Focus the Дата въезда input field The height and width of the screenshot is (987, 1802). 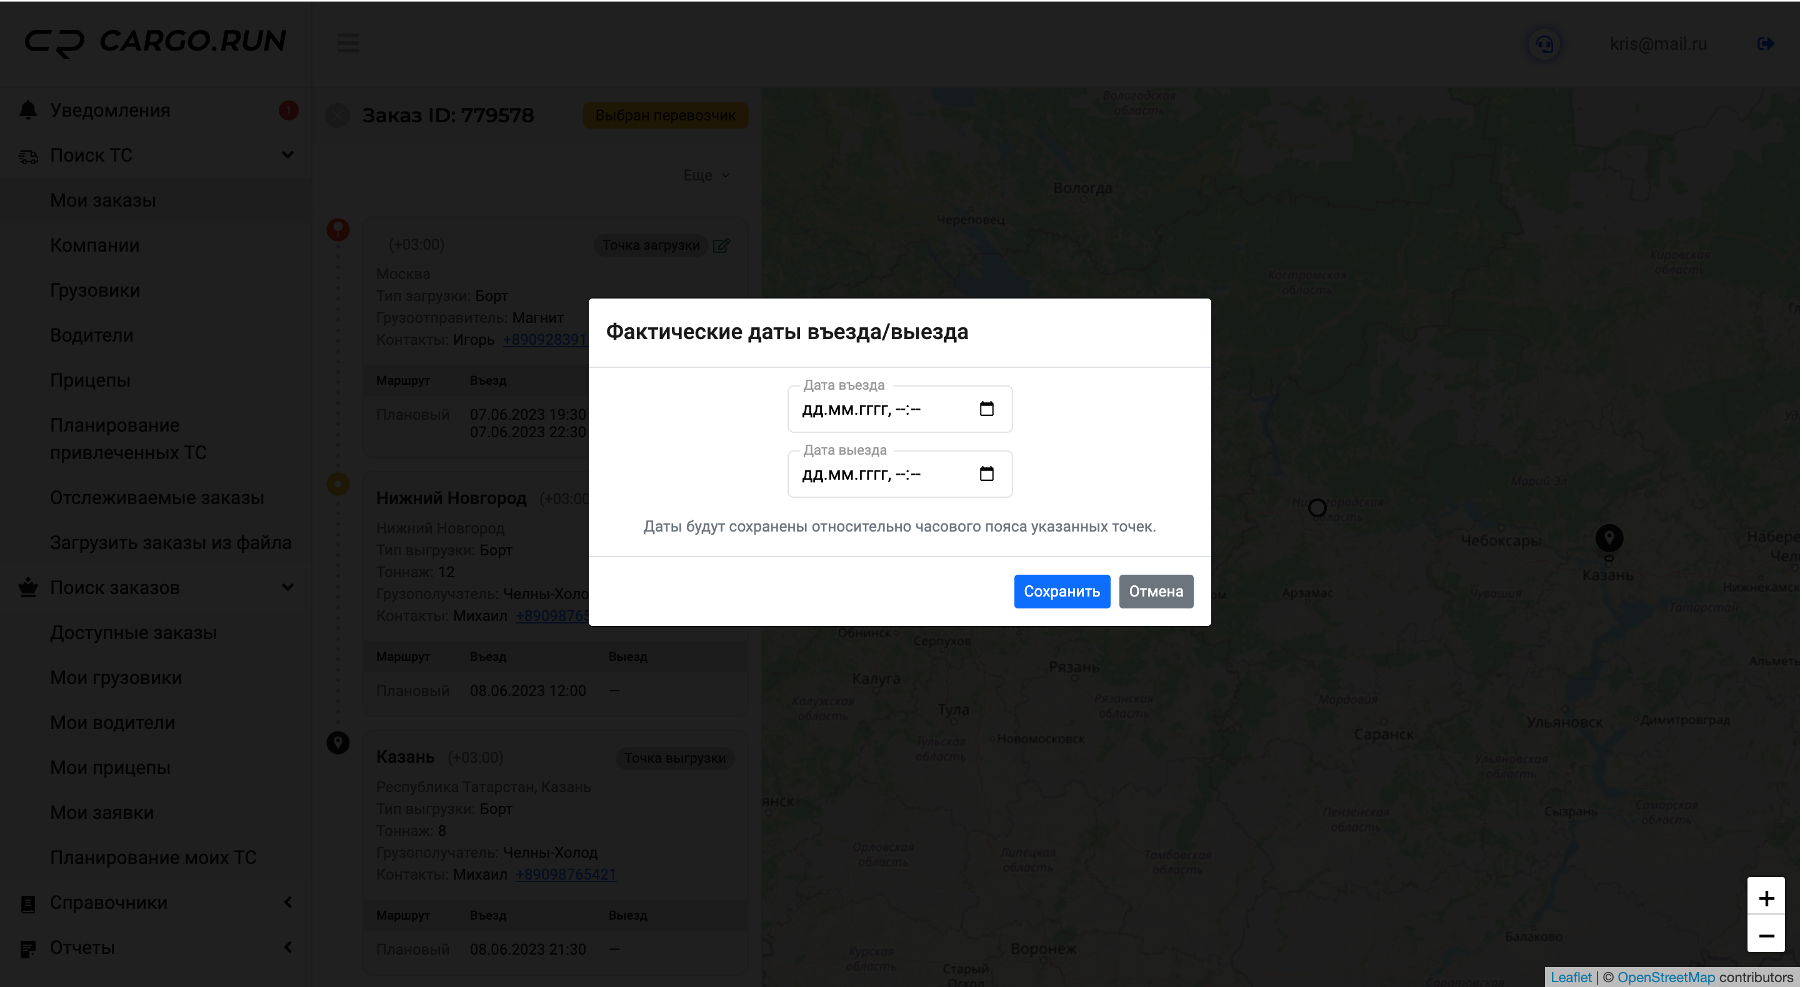coord(880,409)
